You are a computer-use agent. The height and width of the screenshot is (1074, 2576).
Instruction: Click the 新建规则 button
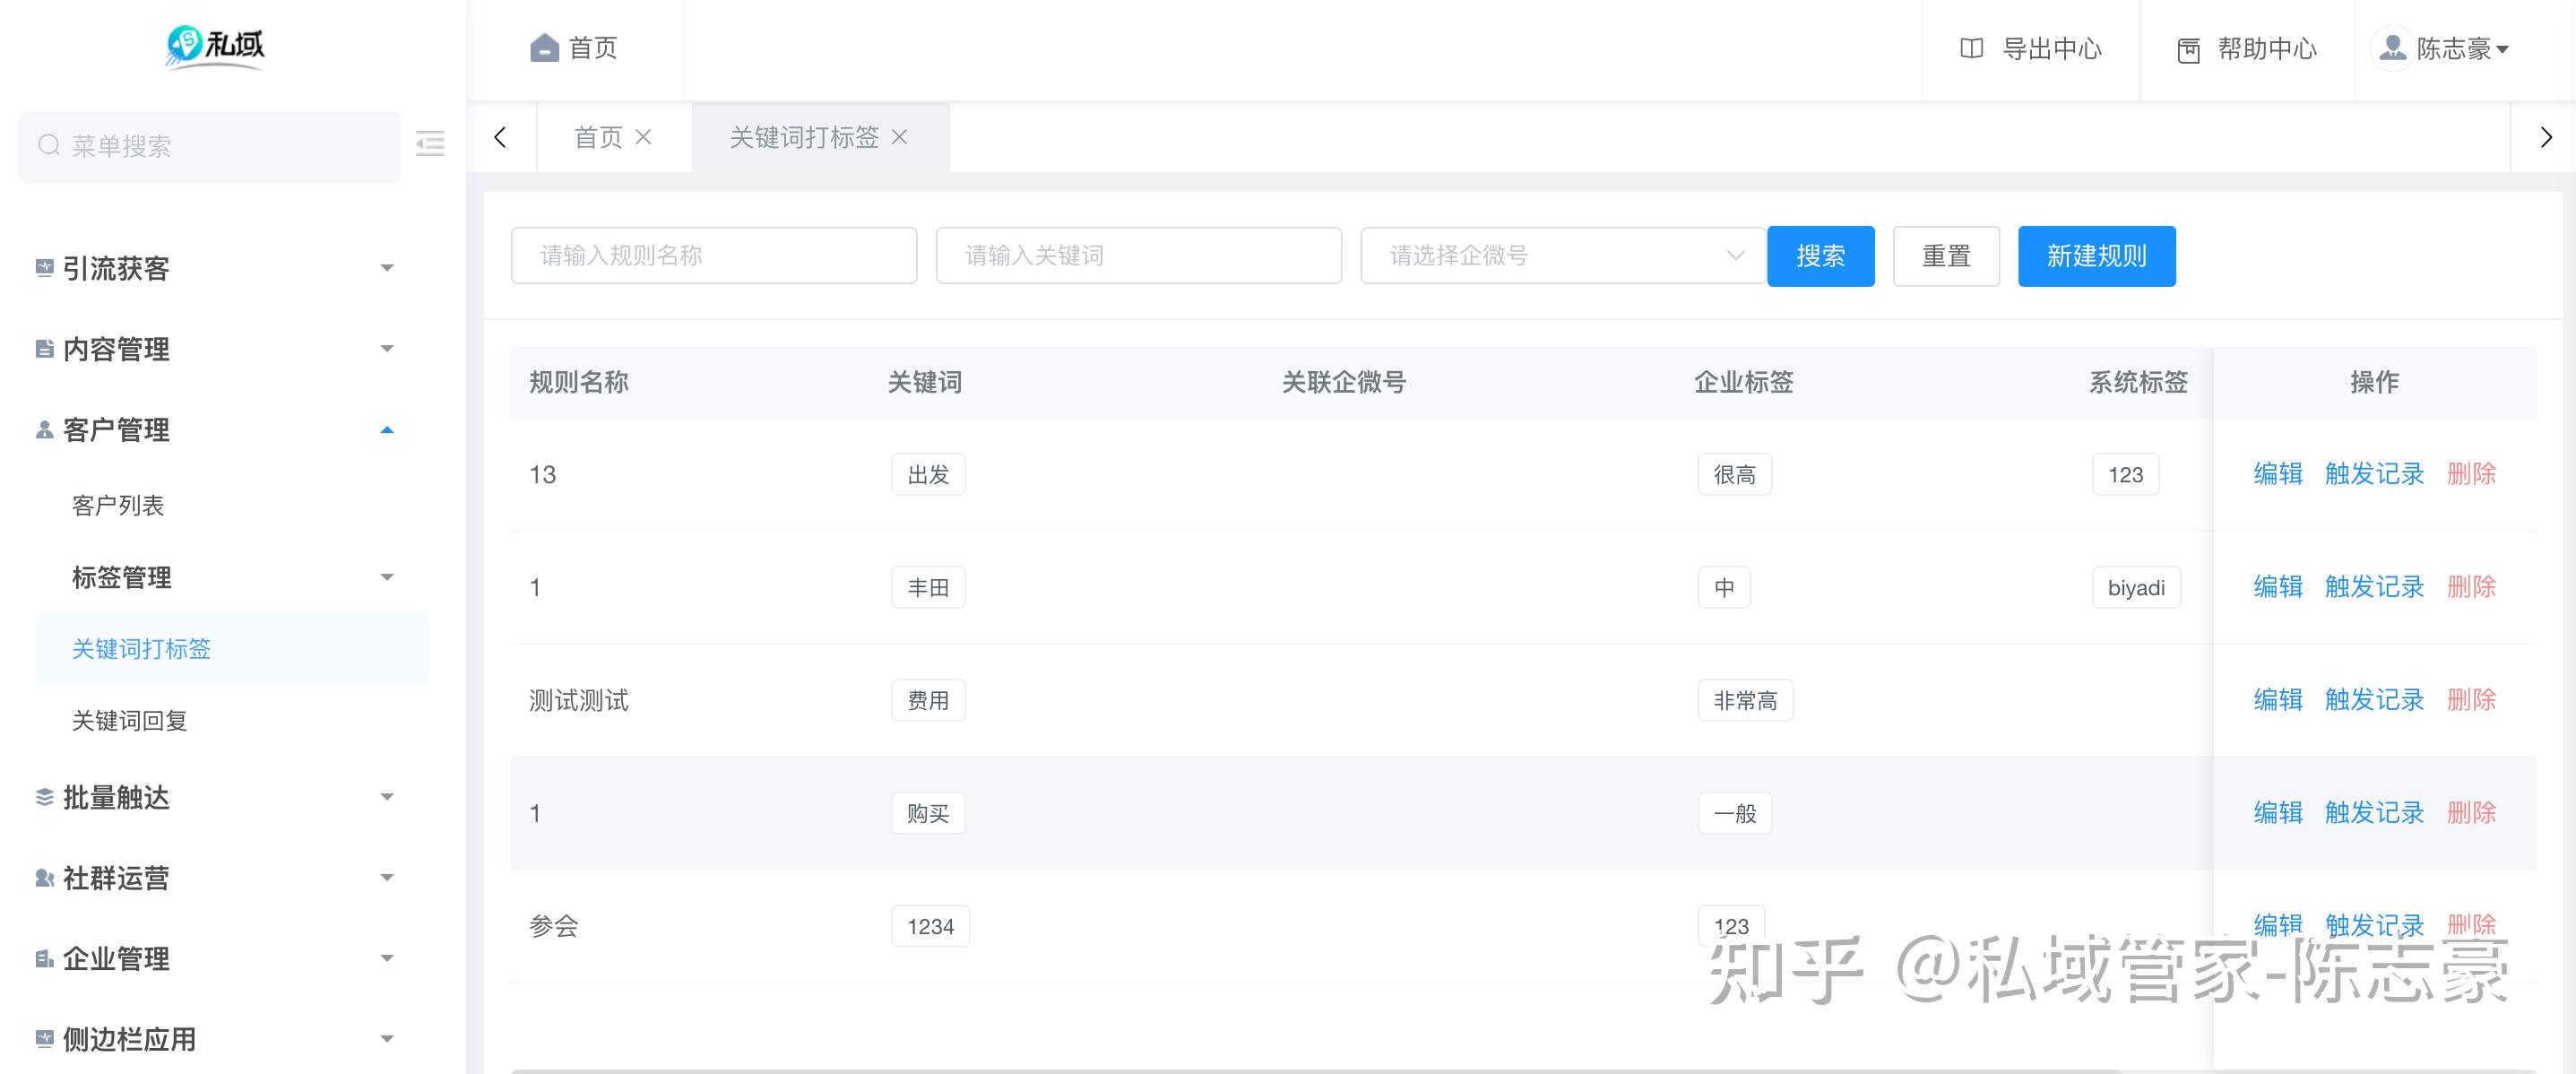[x=2096, y=256]
